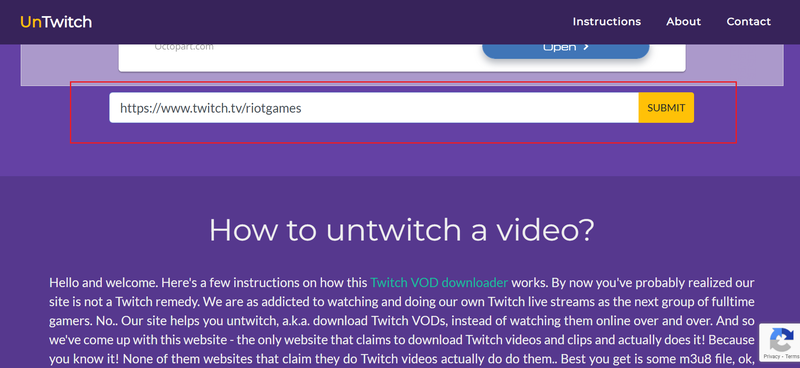This screenshot has width=800, height=368.
Task: Click the Octopart.com ad text
Action: pyautogui.click(x=184, y=47)
